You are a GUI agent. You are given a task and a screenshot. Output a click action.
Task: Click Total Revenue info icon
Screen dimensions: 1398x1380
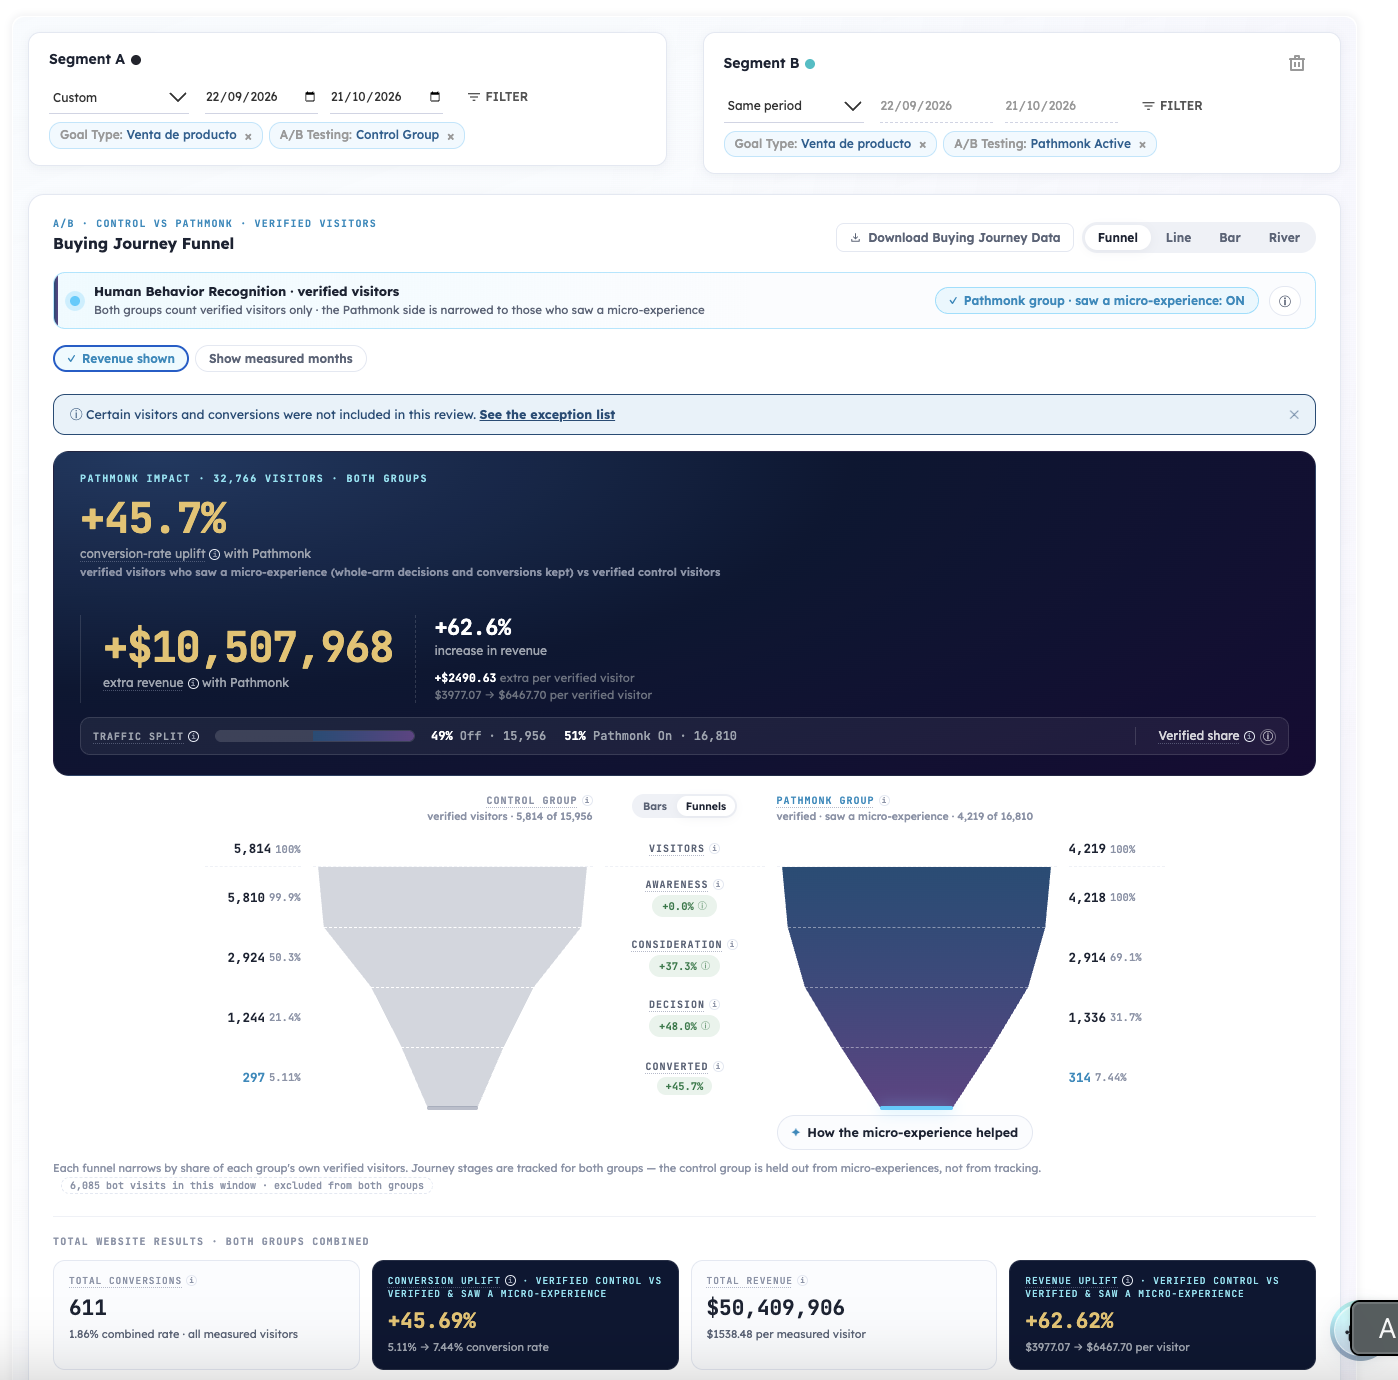click(x=802, y=1280)
